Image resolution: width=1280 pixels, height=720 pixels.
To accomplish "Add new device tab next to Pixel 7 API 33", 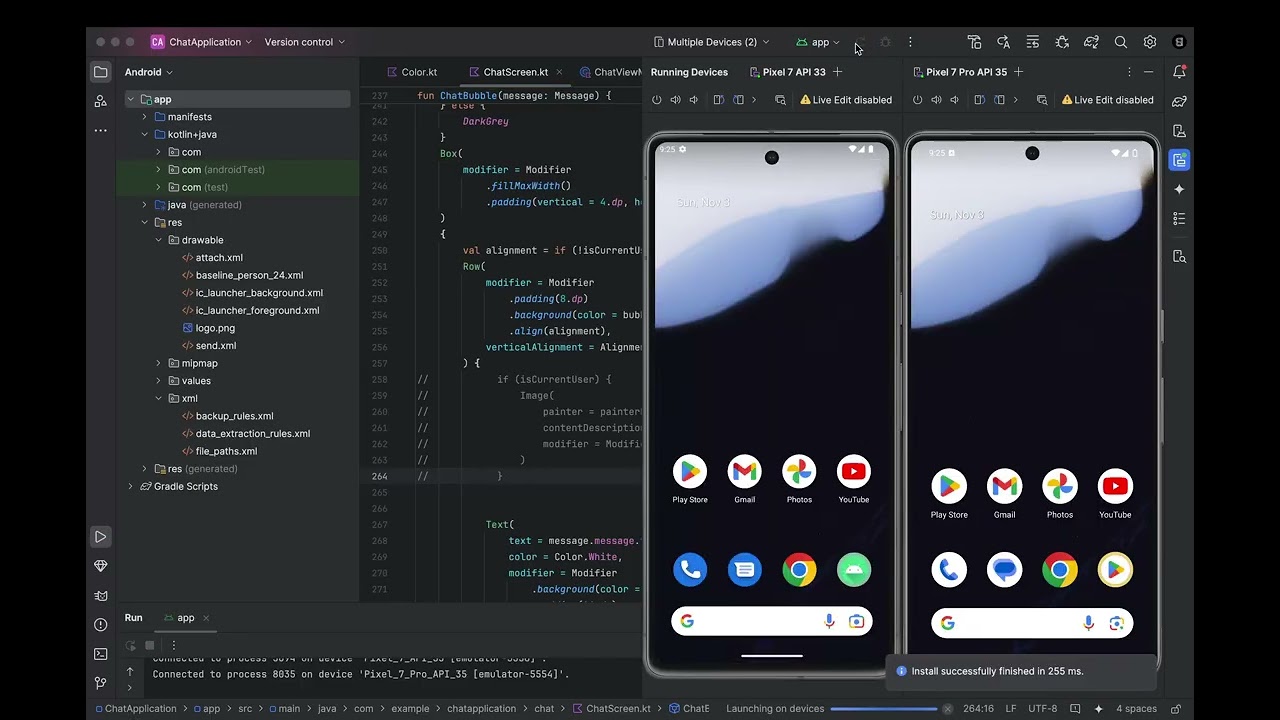I will coord(838,72).
